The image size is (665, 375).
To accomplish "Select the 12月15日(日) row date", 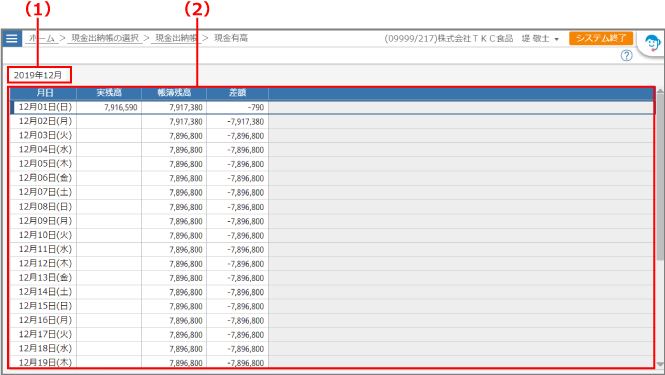I will (45, 306).
